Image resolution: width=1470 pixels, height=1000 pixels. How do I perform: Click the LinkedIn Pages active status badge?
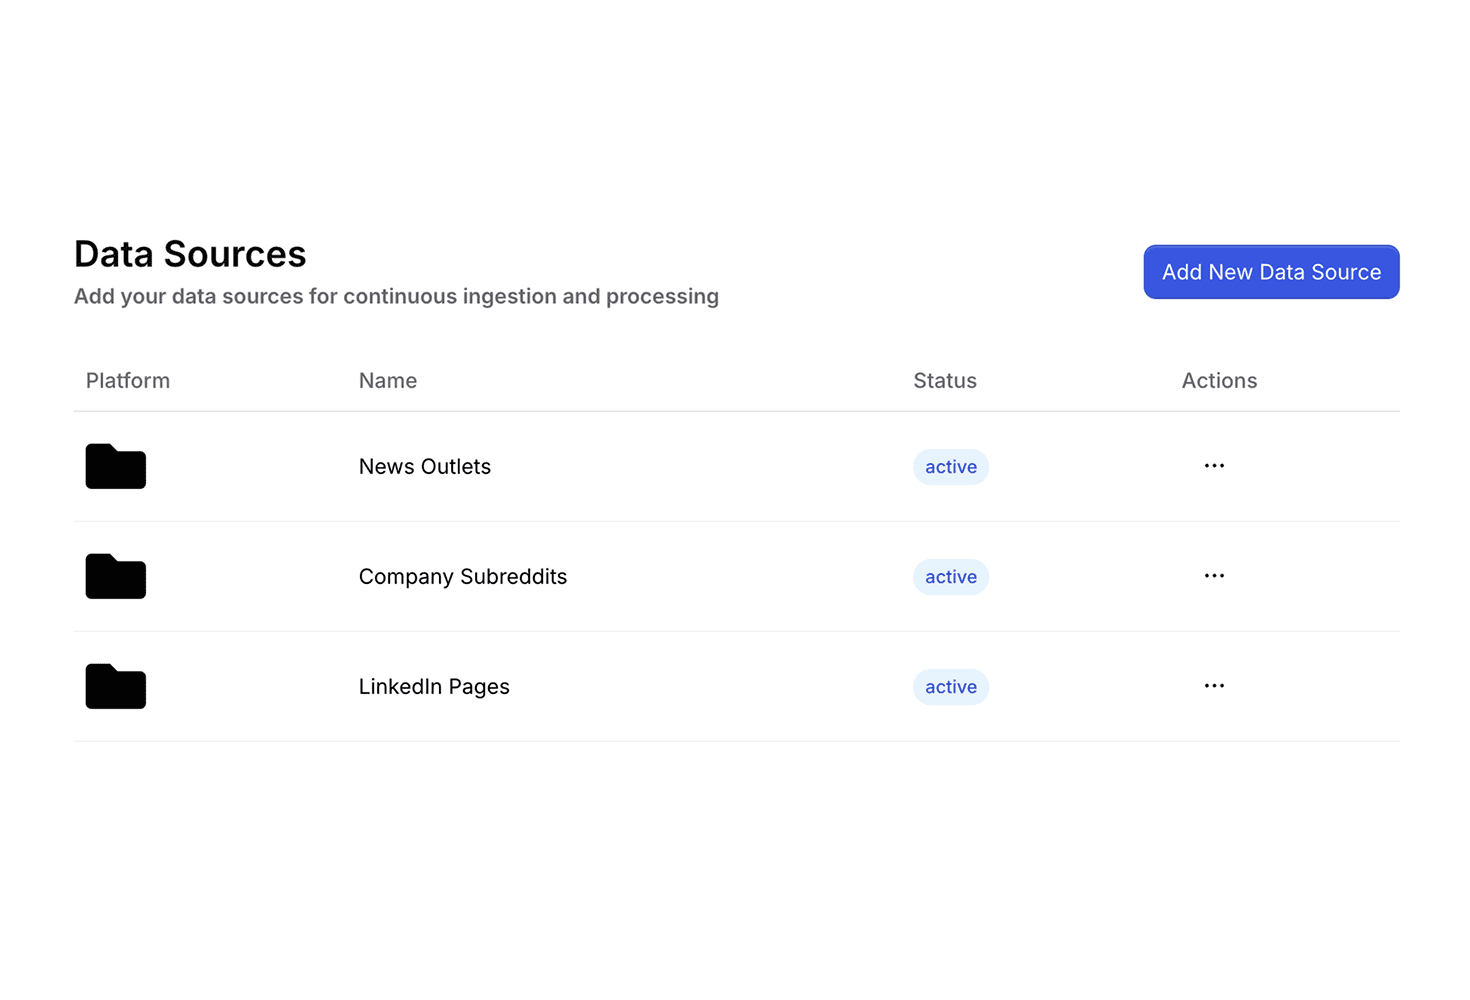(950, 687)
